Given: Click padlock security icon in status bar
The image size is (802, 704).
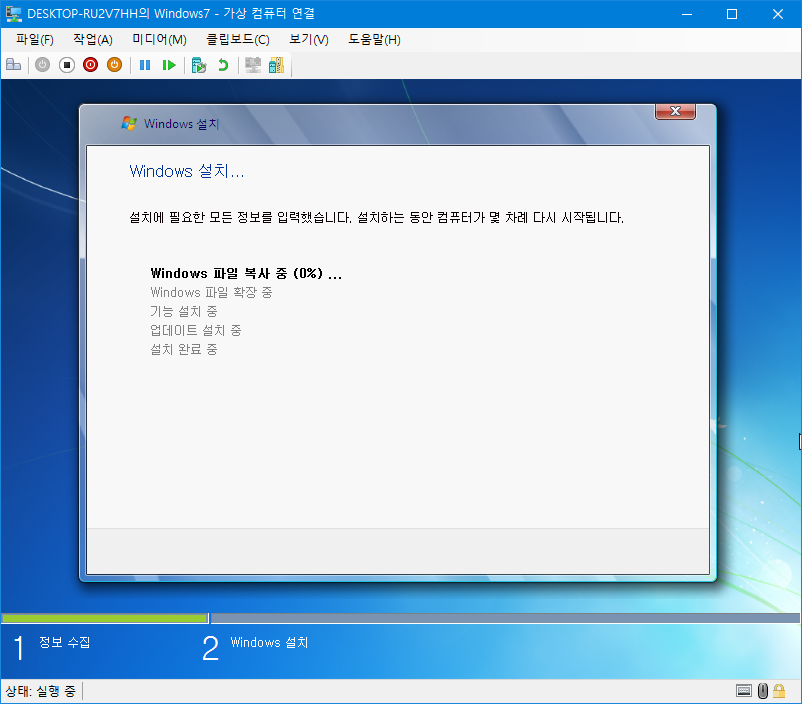Looking at the screenshot, I should pos(779,691).
